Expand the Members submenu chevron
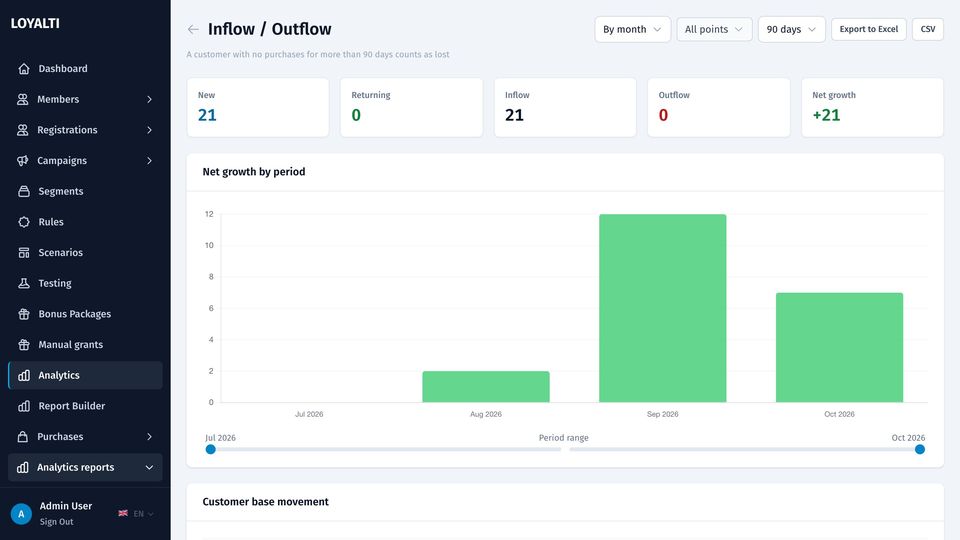960x540 pixels. click(x=149, y=99)
